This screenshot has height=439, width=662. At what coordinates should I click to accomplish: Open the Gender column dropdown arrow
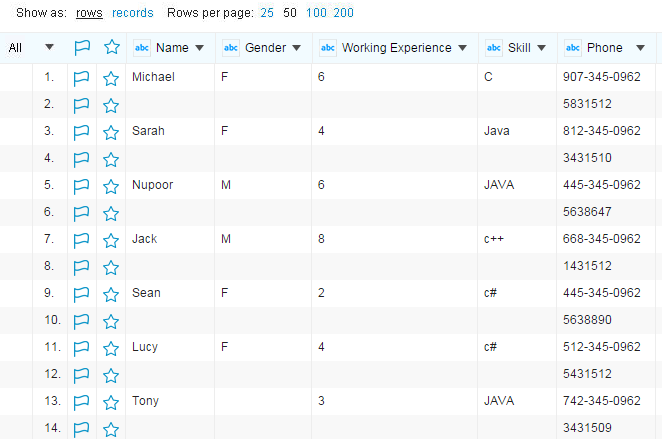[x=296, y=48]
